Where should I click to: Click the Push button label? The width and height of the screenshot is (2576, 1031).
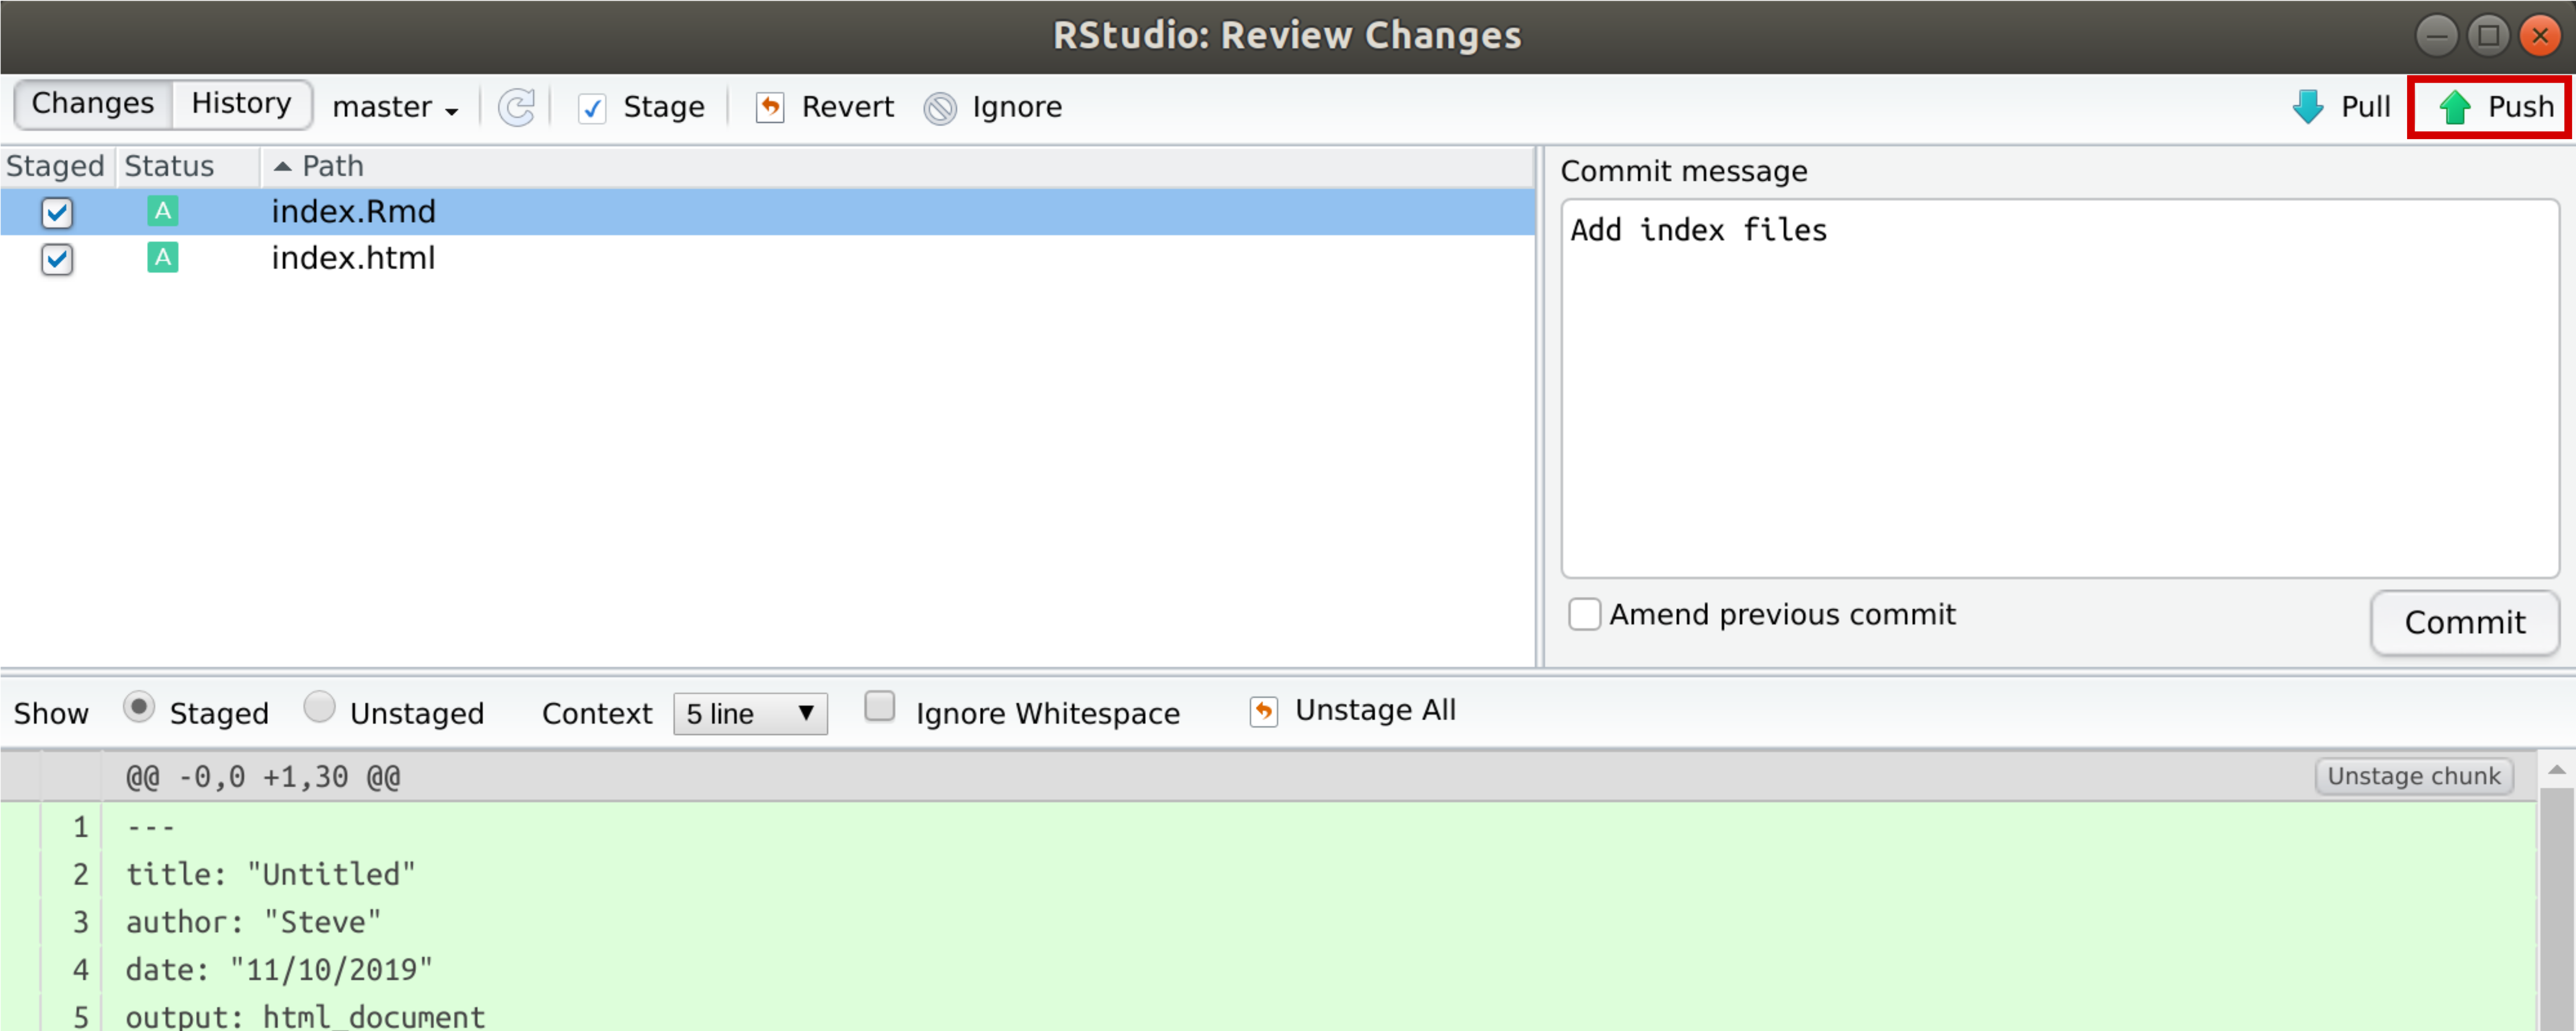pyautogui.click(x=2520, y=107)
